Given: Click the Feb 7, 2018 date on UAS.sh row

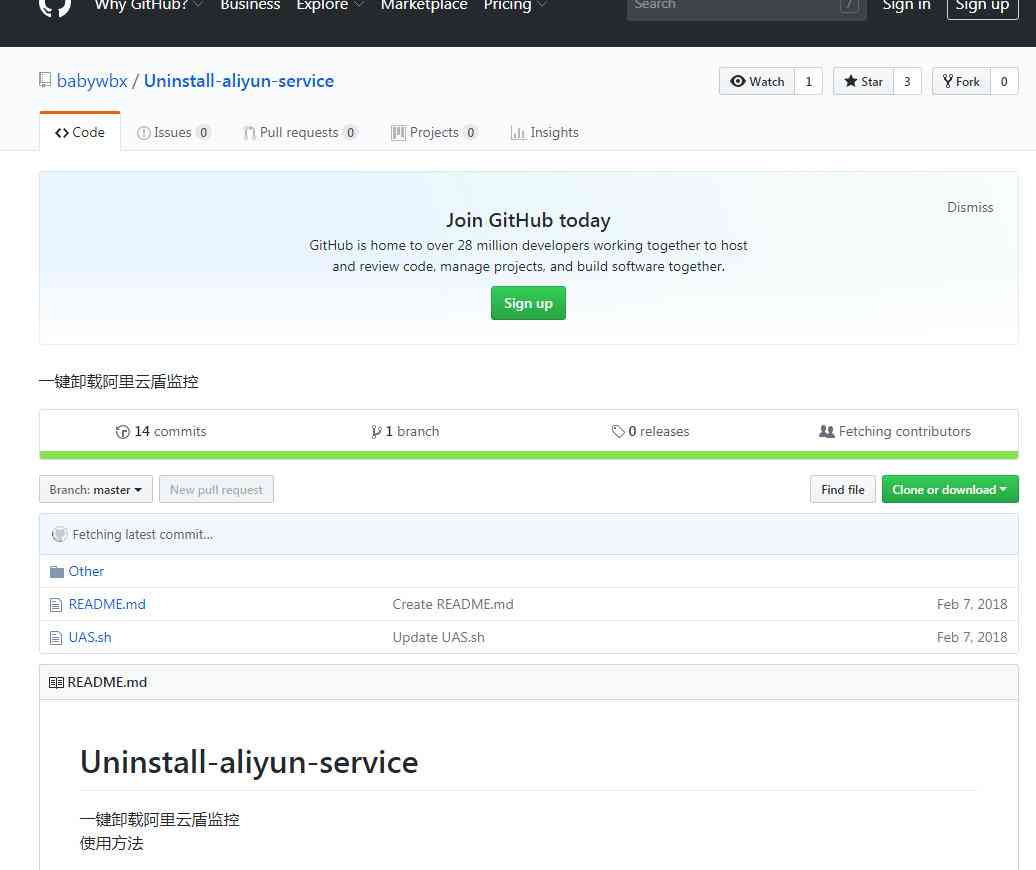Looking at the screenshot, I should click(971, 637).
